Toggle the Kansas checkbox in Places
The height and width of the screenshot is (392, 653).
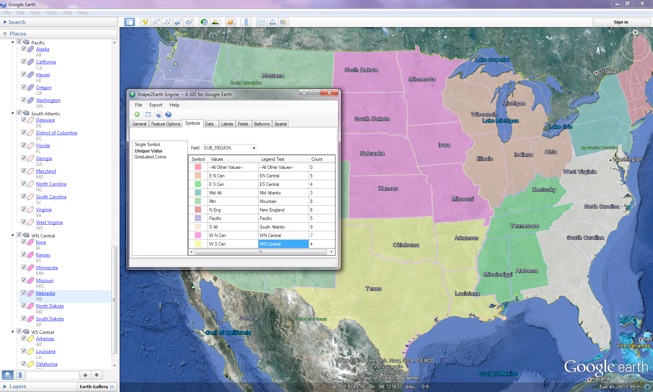(24, 255)
